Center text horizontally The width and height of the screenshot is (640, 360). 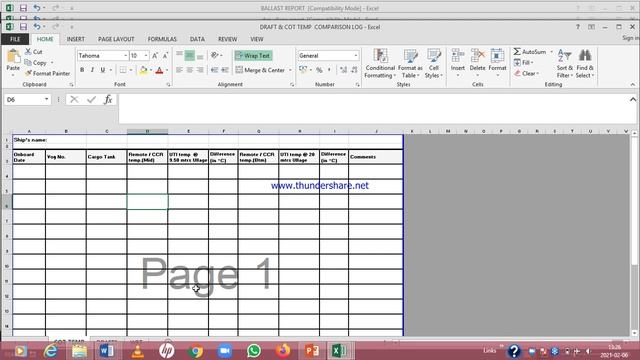[190, 70]
